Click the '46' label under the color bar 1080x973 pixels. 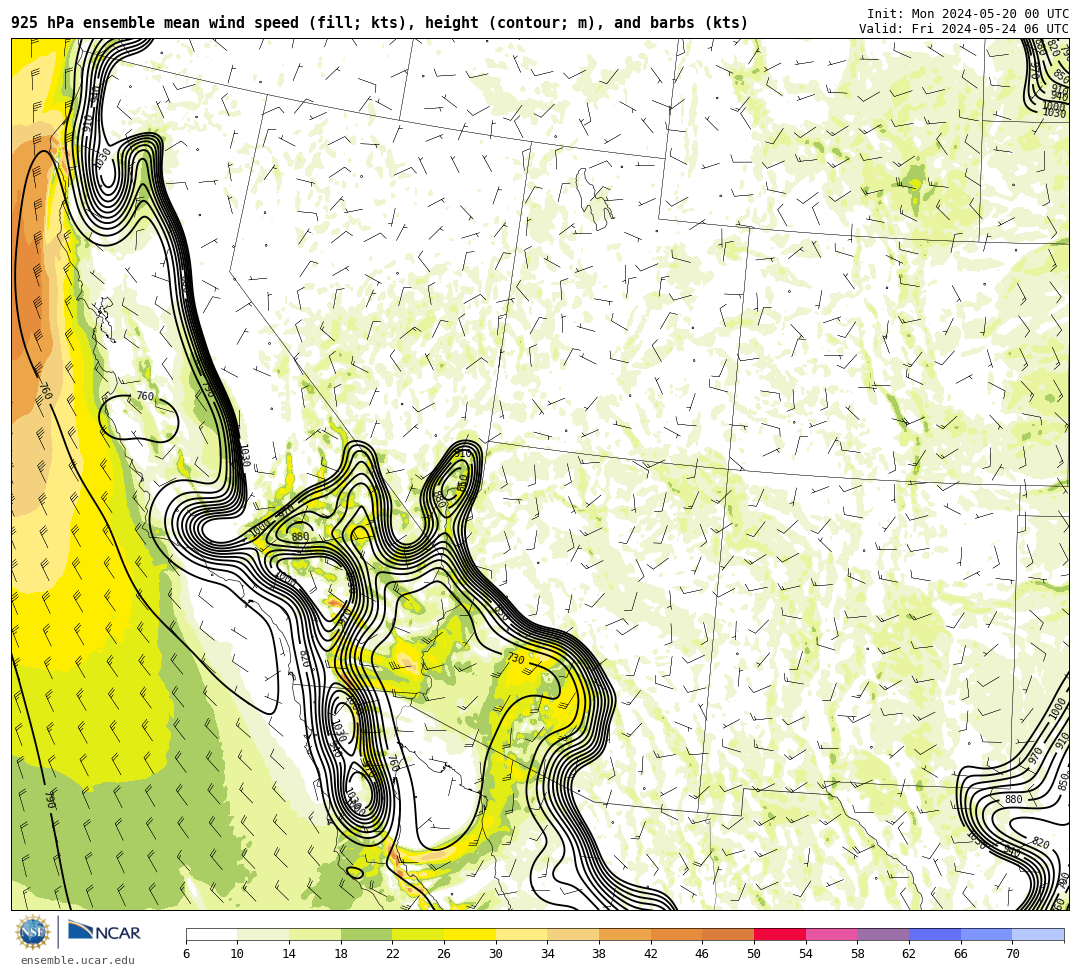click(x=703, y=954)
